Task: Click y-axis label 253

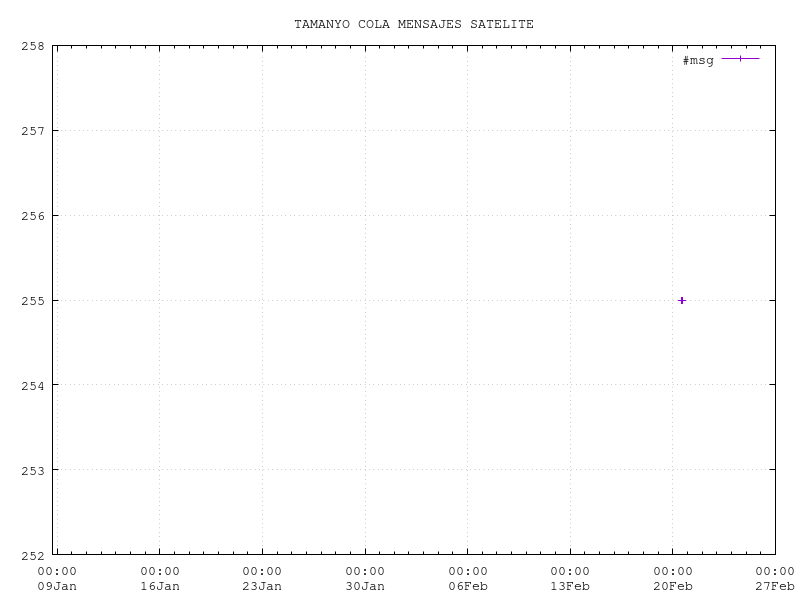Action: (x=33, y=470)
